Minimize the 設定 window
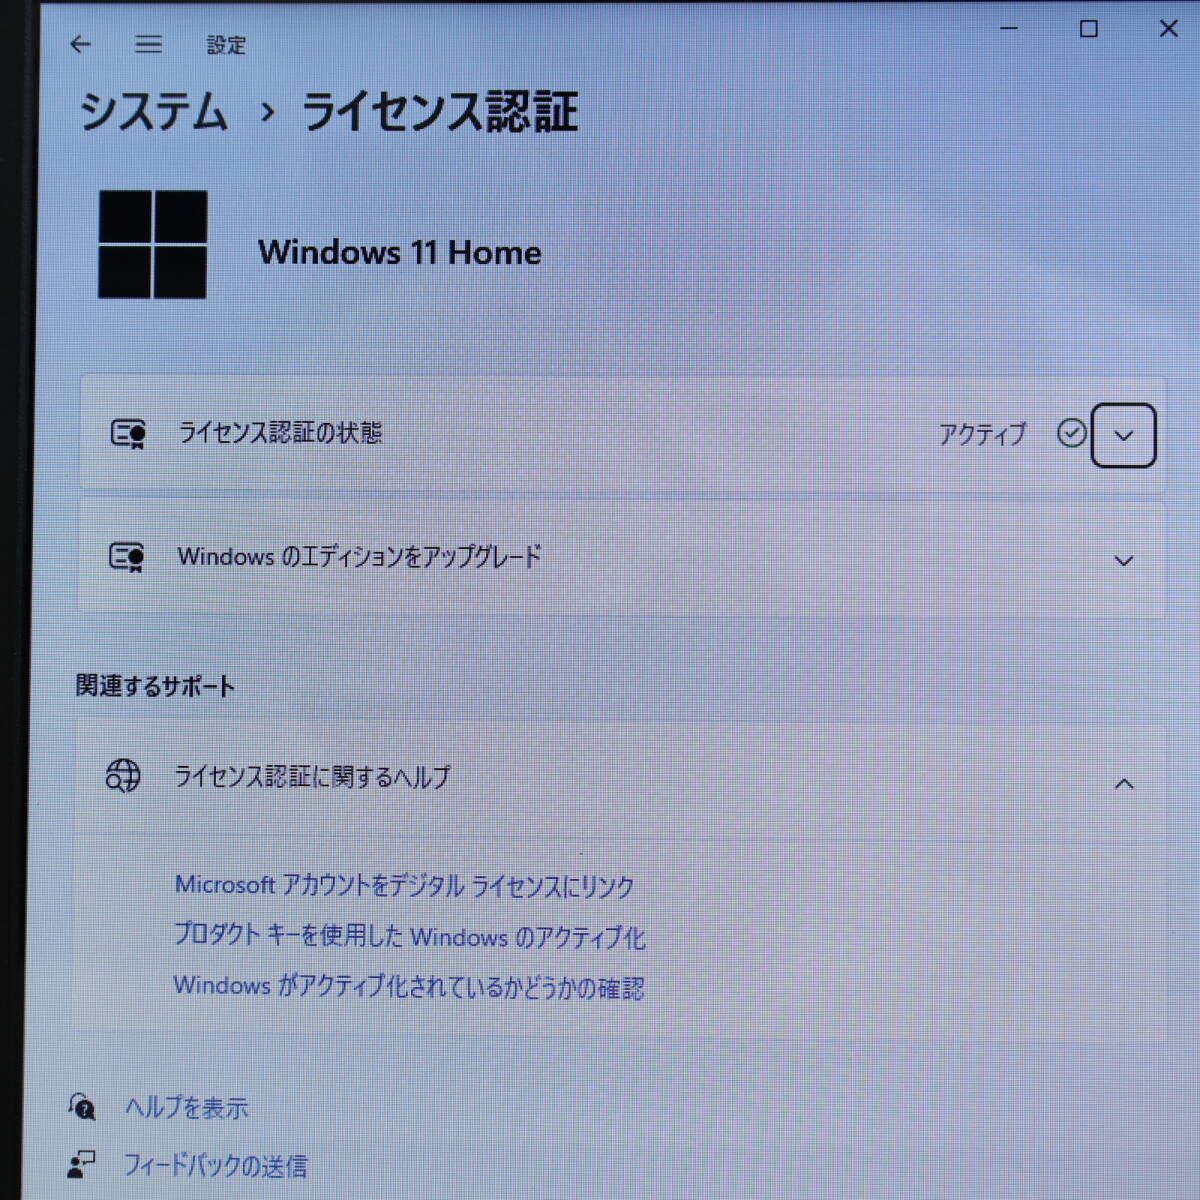Screen dimensions: 1200x1200 [1009, 29]
